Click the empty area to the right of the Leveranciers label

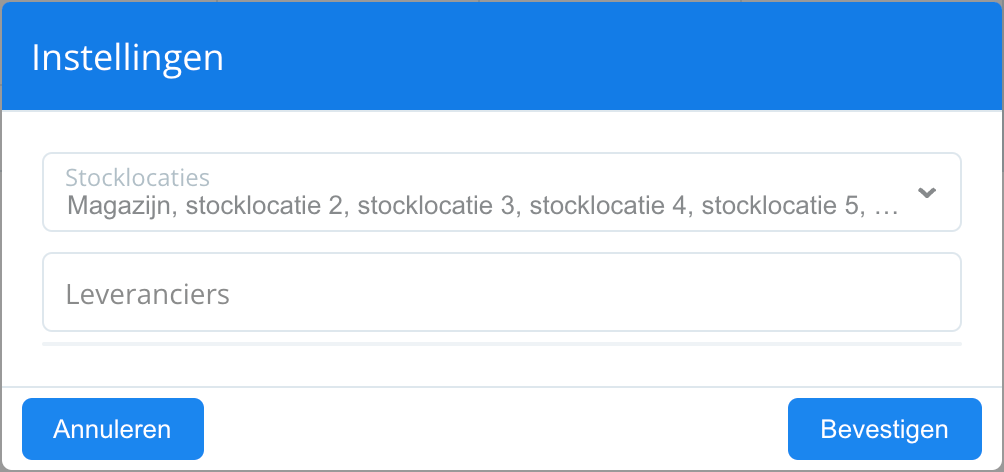[x=595, y=293]
